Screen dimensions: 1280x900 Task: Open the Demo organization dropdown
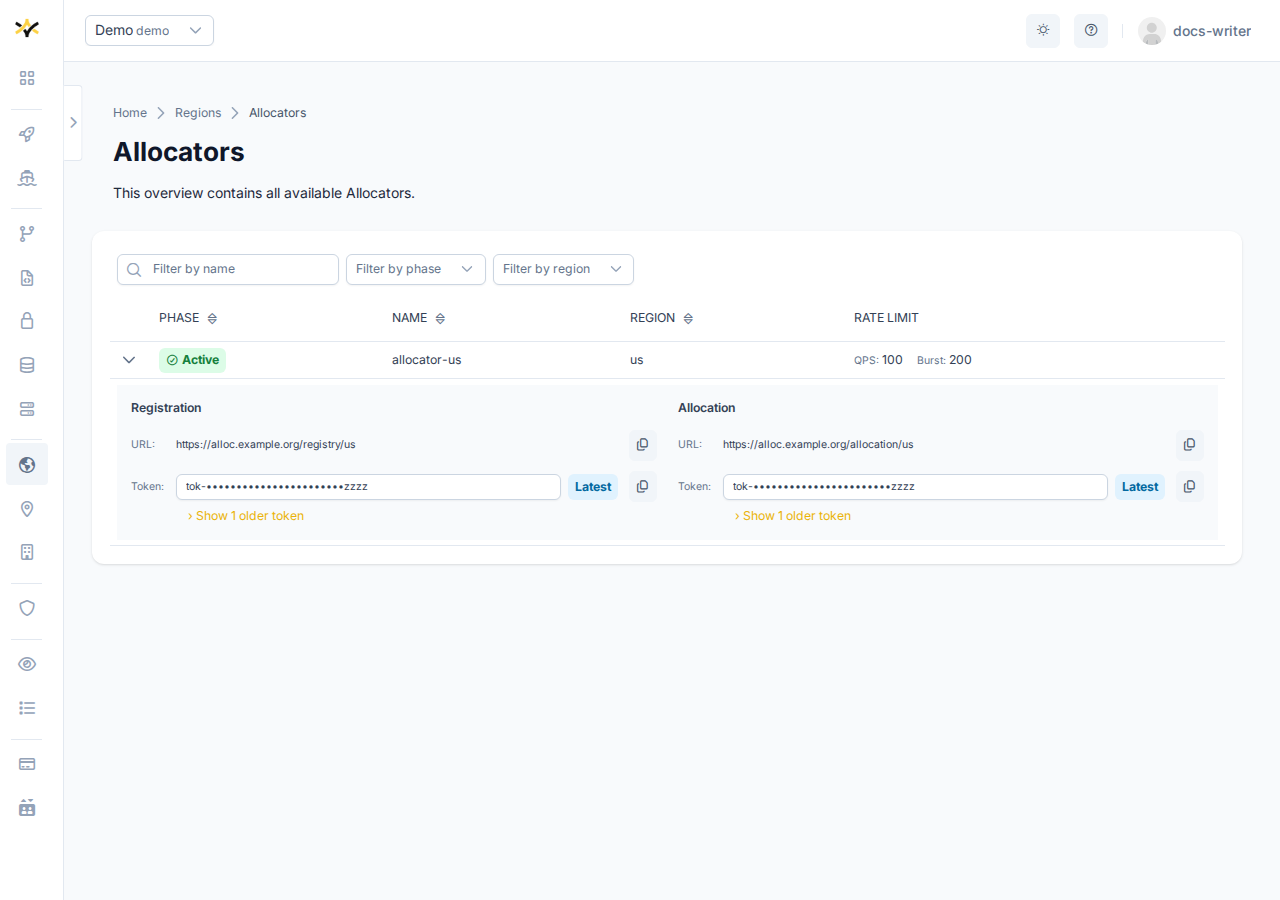tap(149, 30)
